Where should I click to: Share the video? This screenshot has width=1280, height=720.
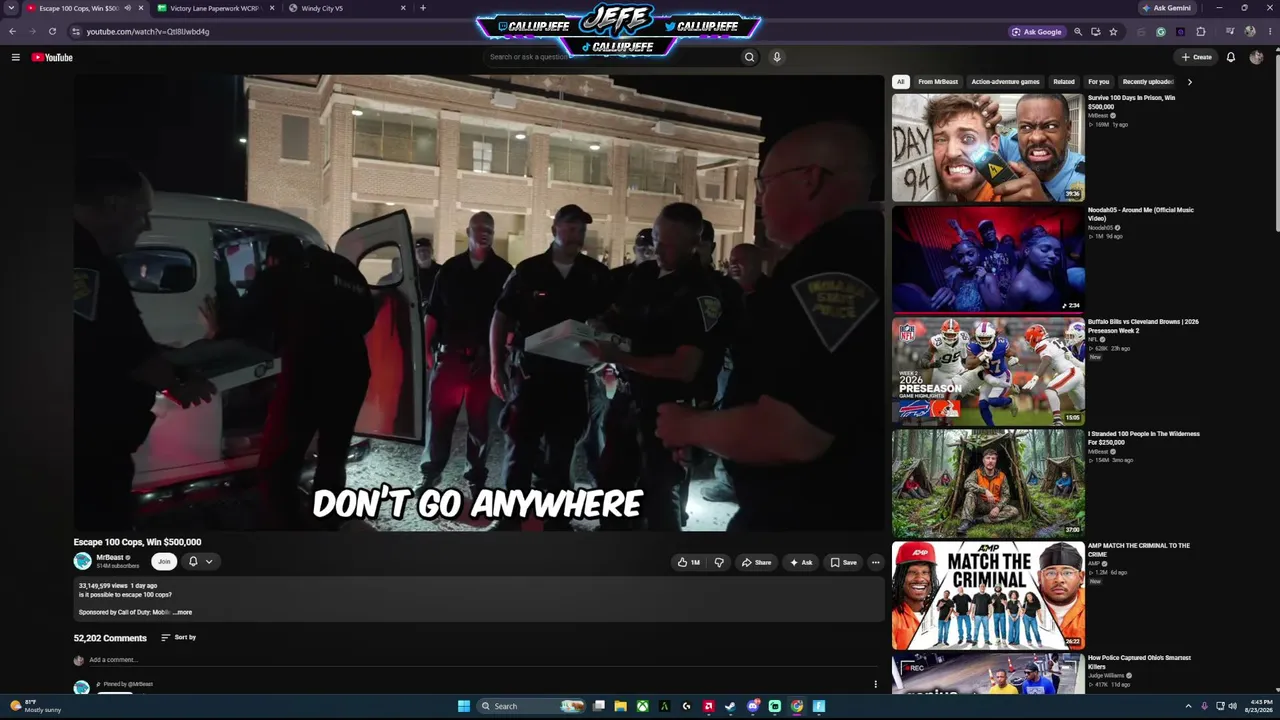[x=756, y=562]
